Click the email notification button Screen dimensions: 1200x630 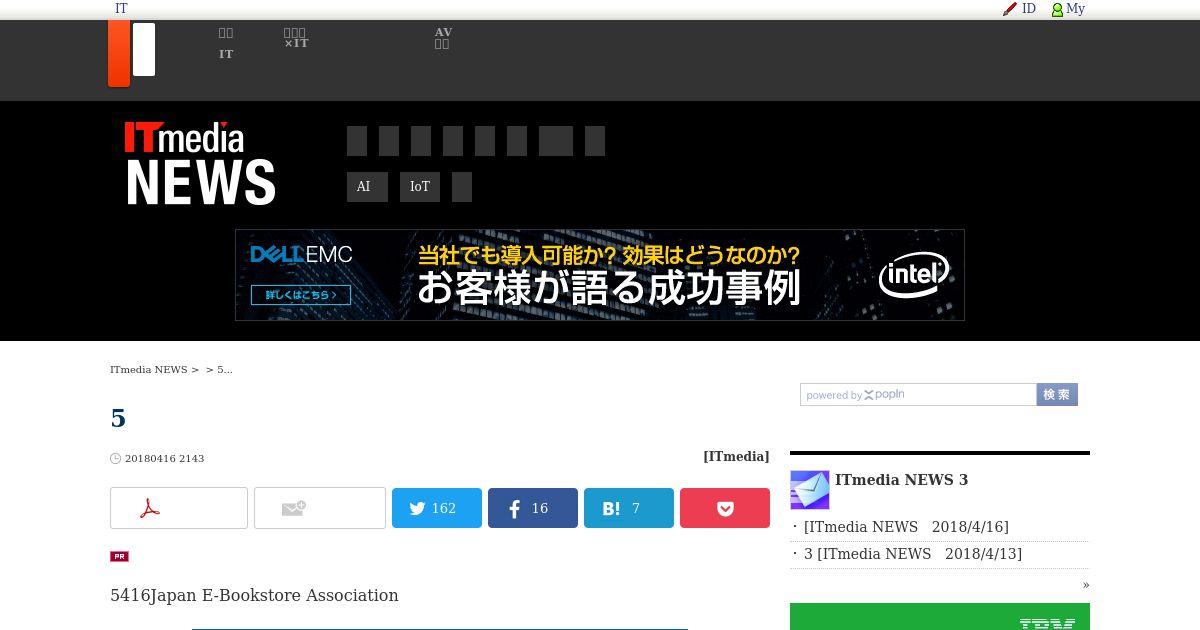click(x=320, y=508)
